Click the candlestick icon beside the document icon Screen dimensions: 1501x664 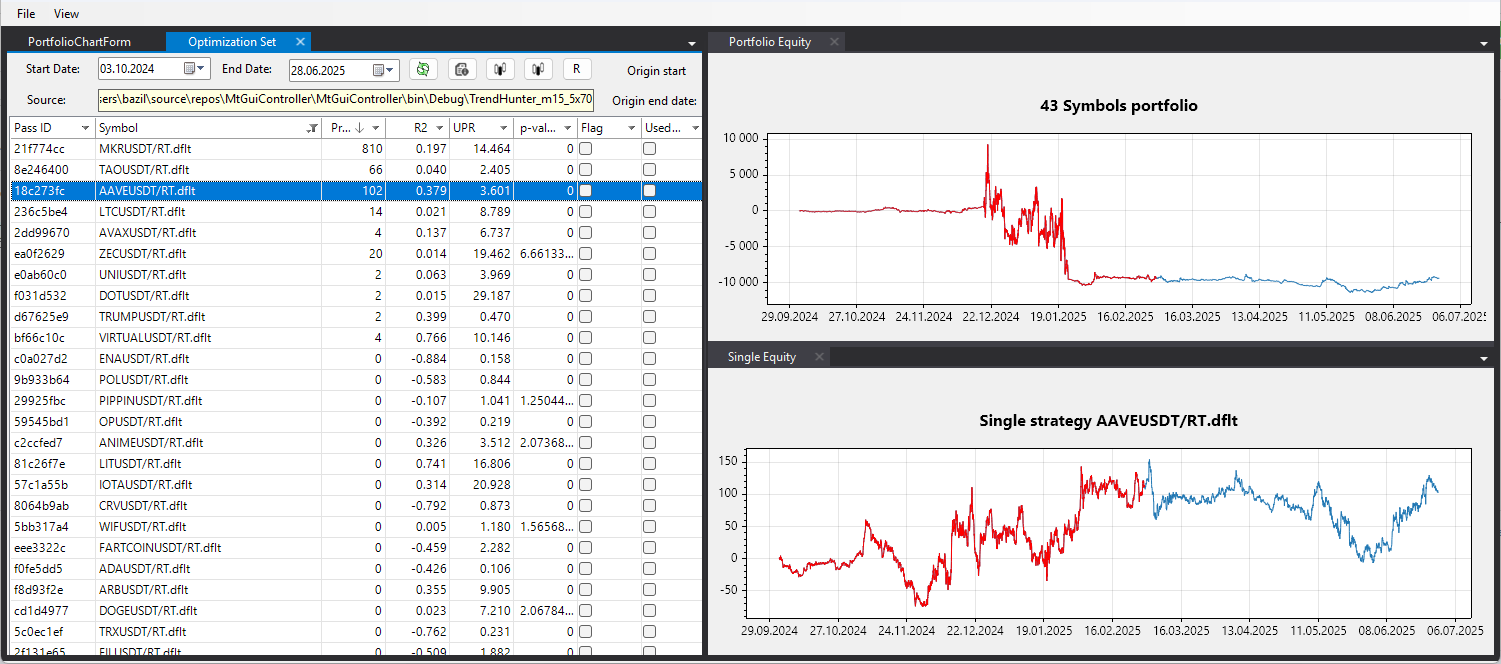coord(500,69)
